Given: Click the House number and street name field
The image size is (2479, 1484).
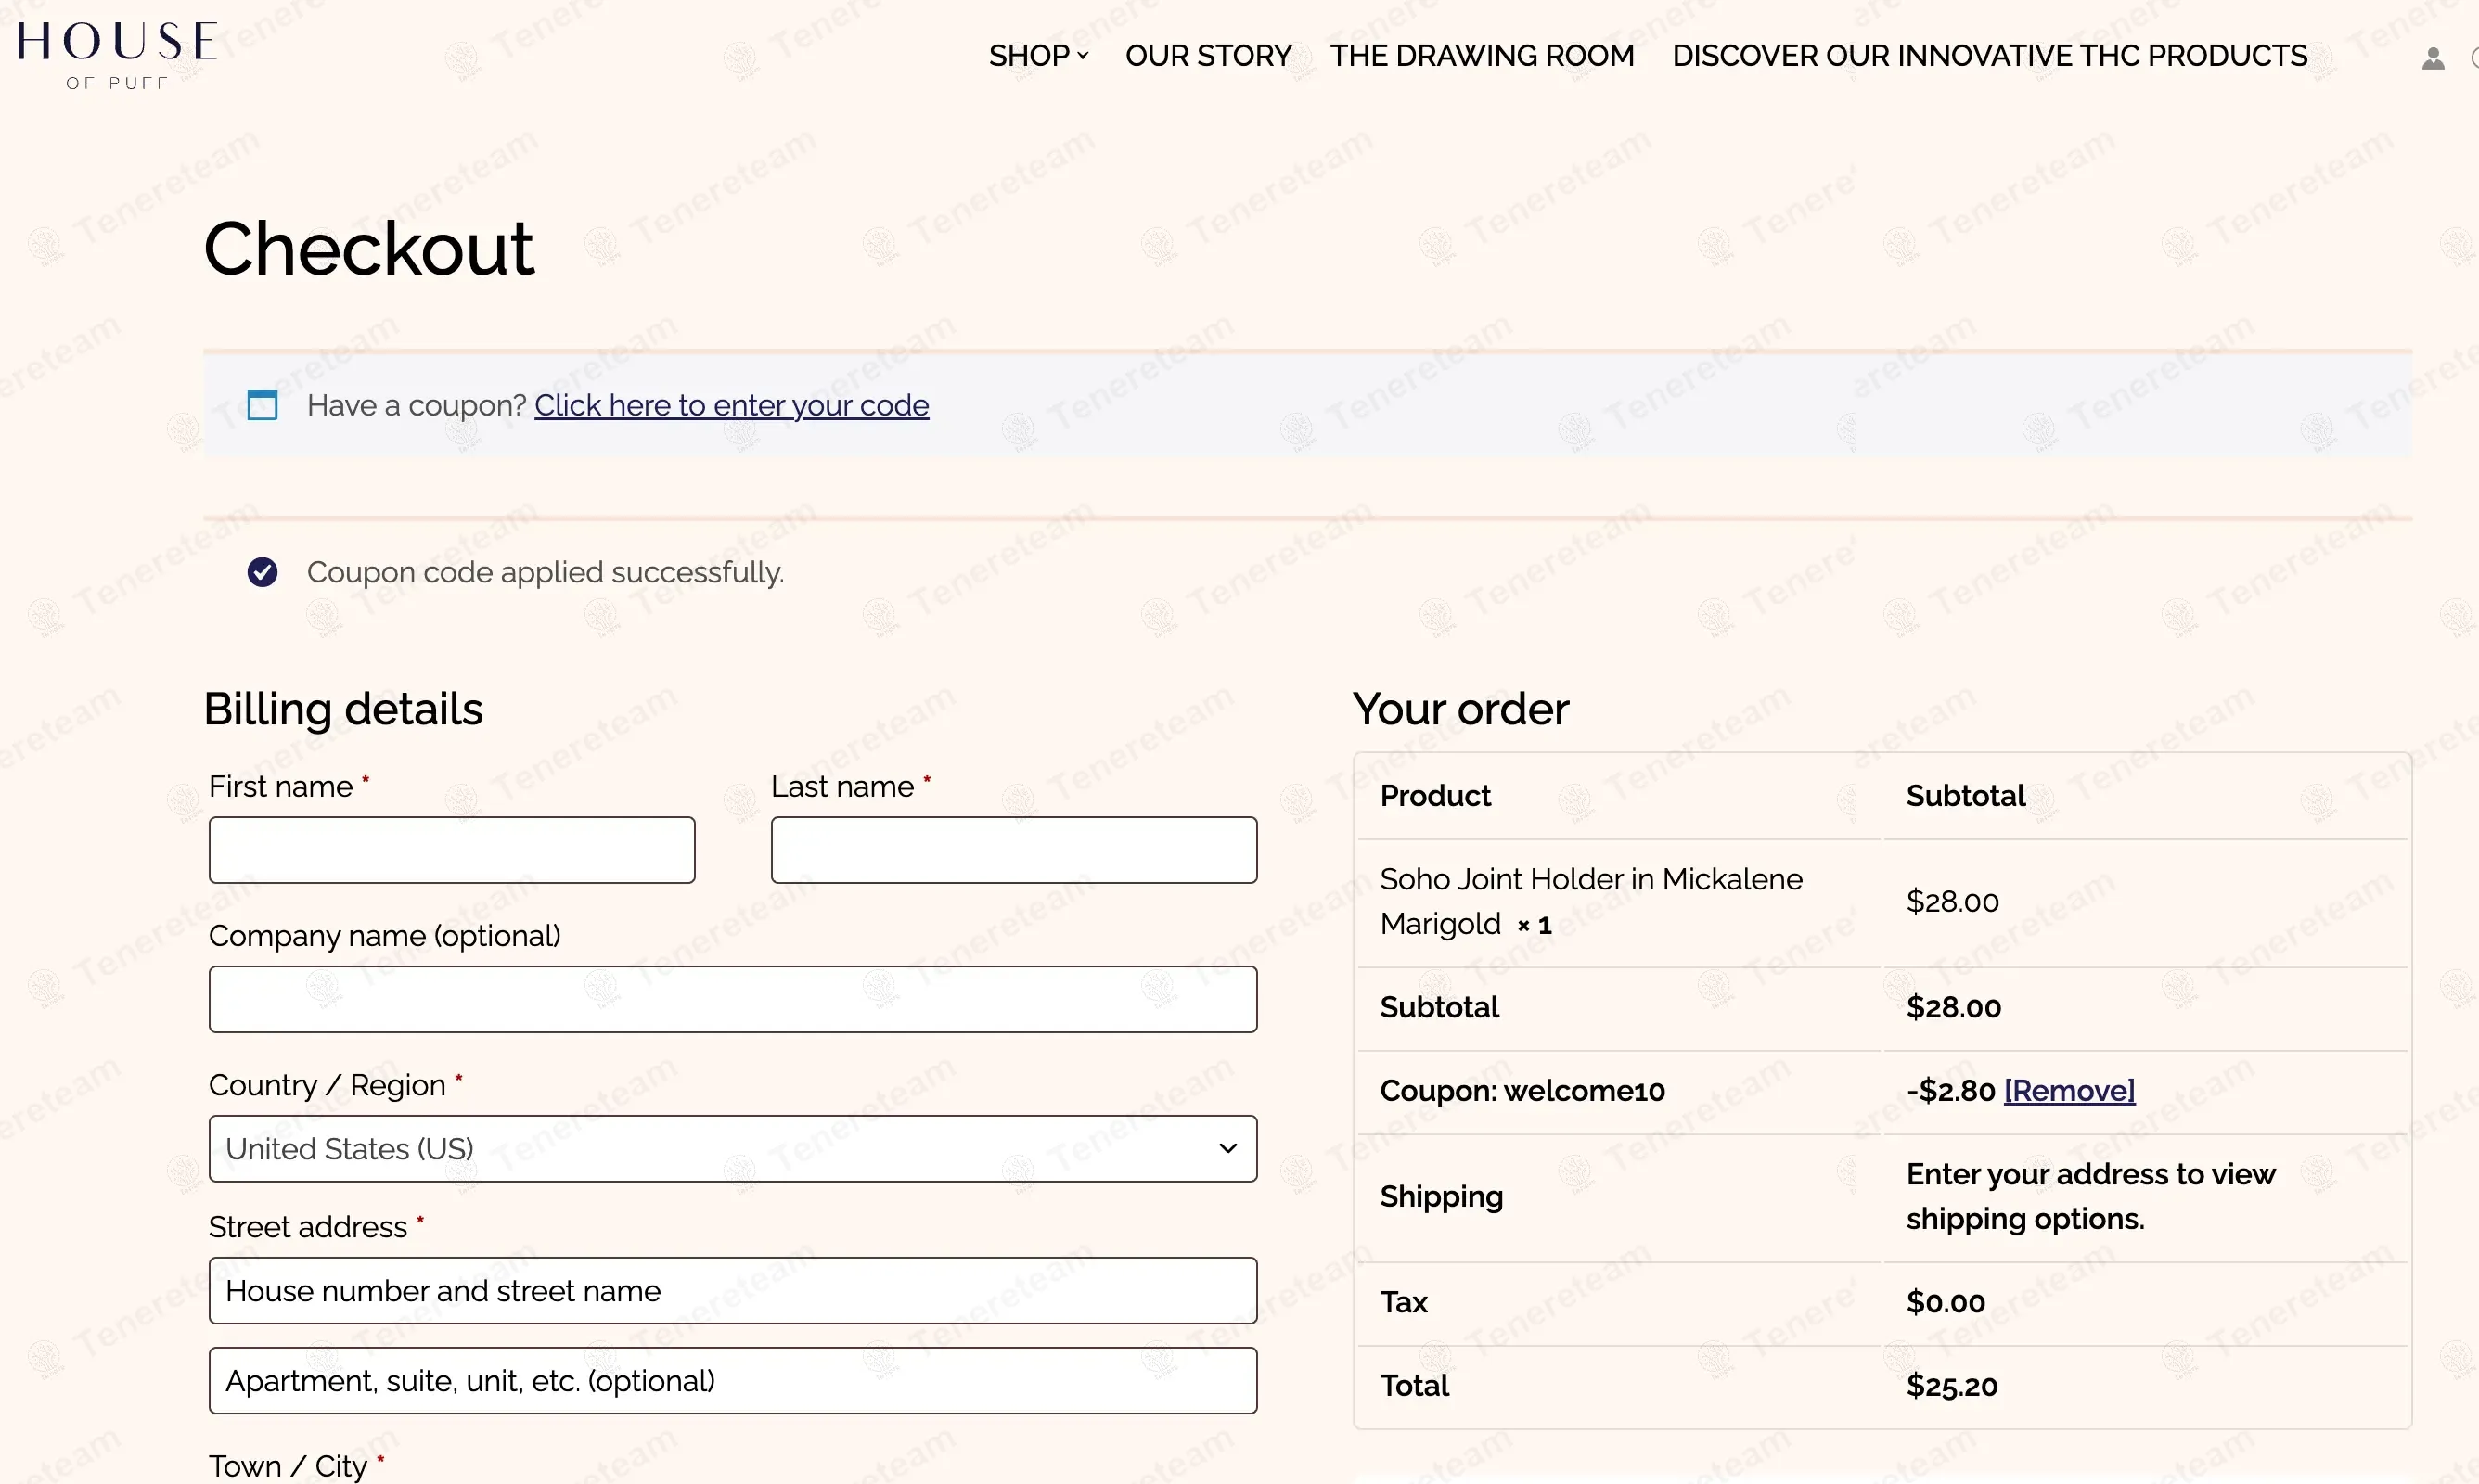Looking at the screenshot, I should click(732, 1291).
